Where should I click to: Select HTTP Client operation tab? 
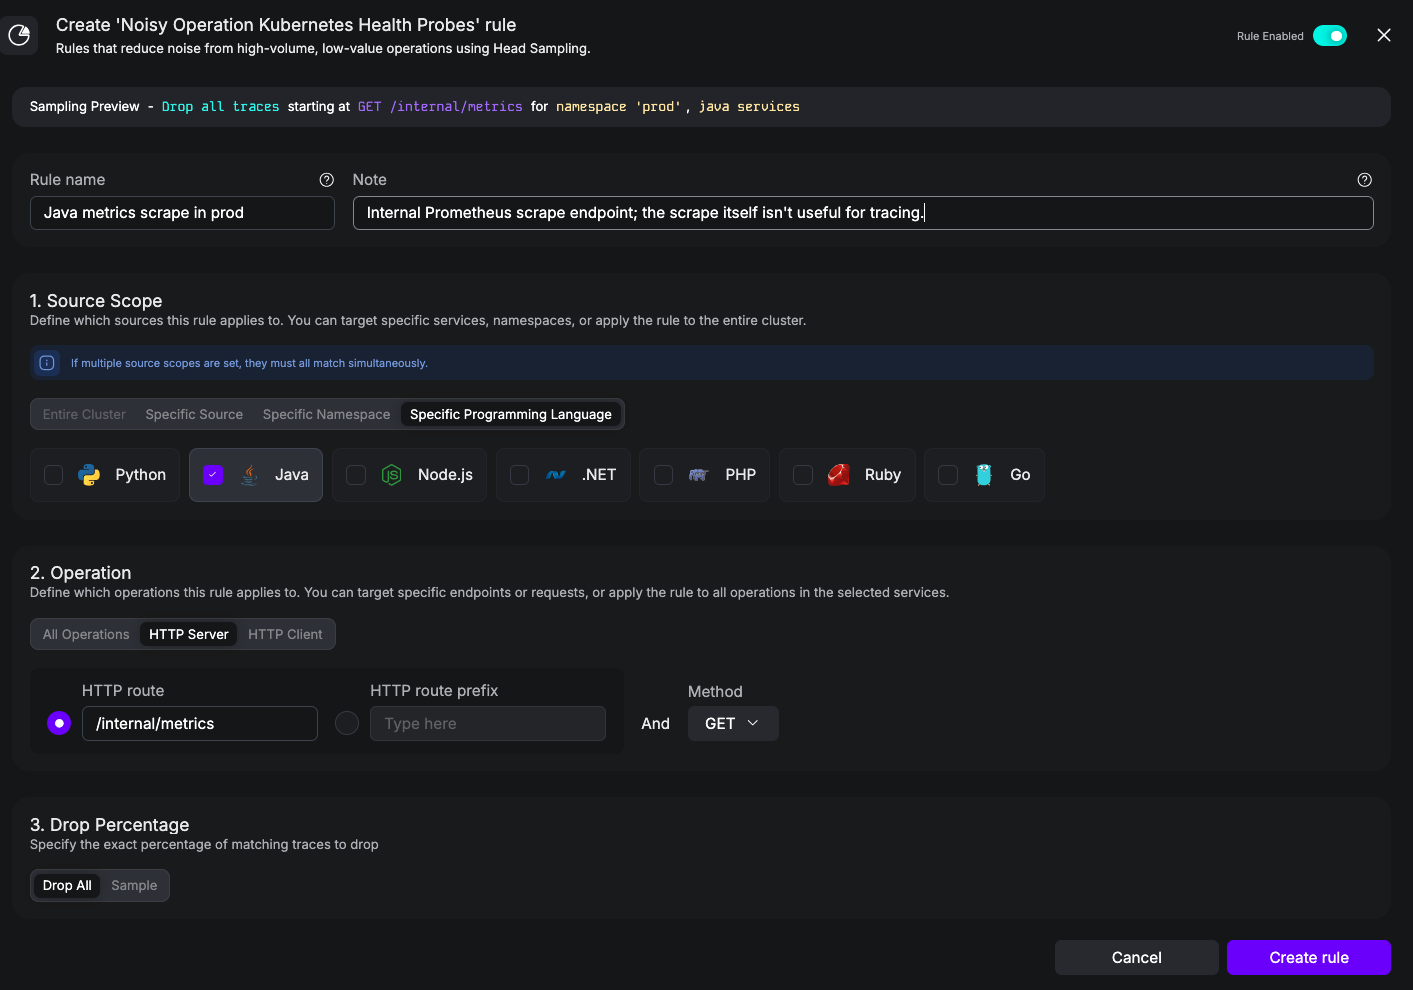coord(285,634)
